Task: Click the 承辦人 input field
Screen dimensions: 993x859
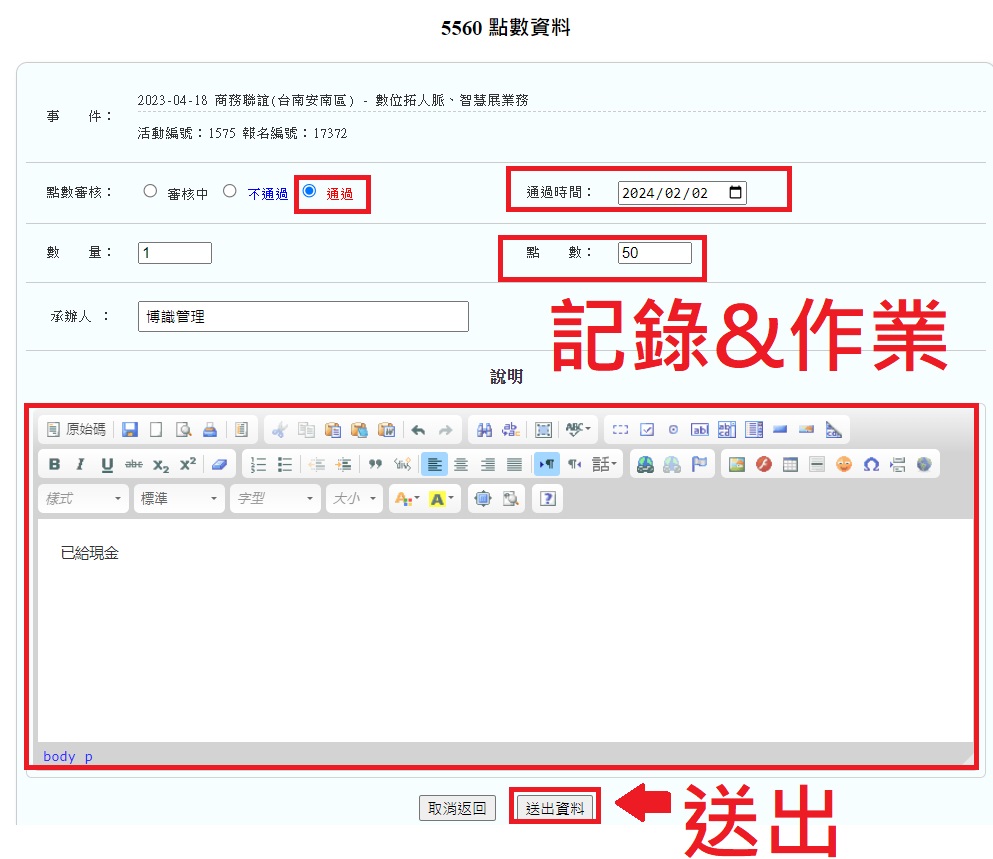Action: point(303,317)
